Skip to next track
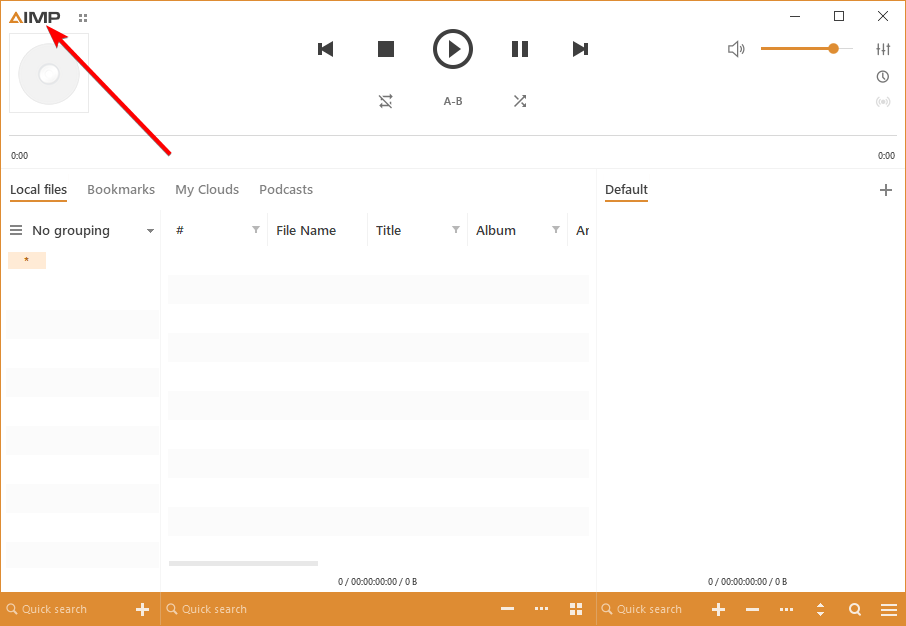Image resolution: width=906 pixels, height=626 pixels. pyautogui.click(x=580, y=49)
